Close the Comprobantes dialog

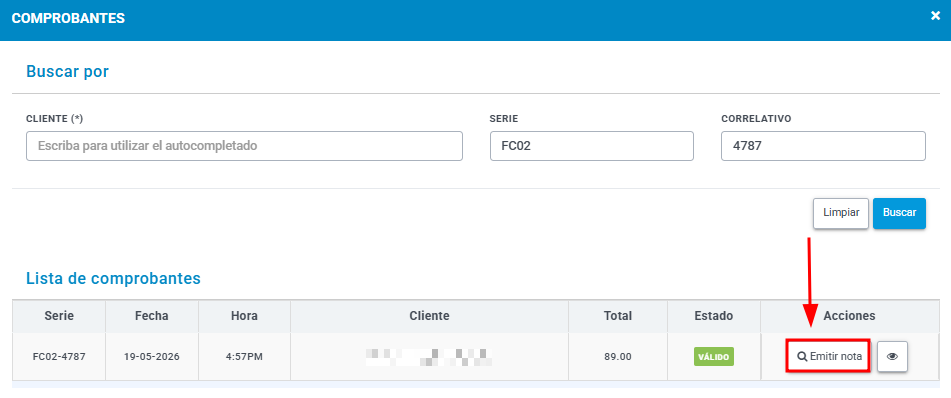point(935,16)
